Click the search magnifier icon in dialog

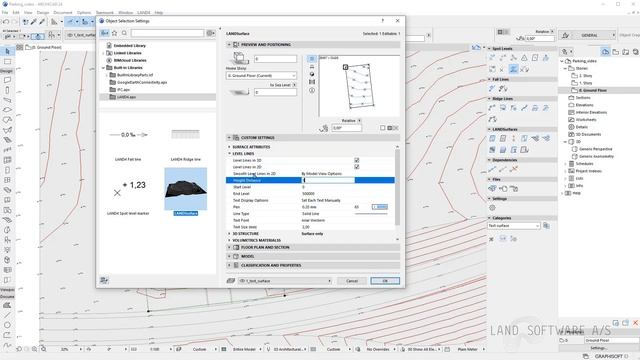124,33
